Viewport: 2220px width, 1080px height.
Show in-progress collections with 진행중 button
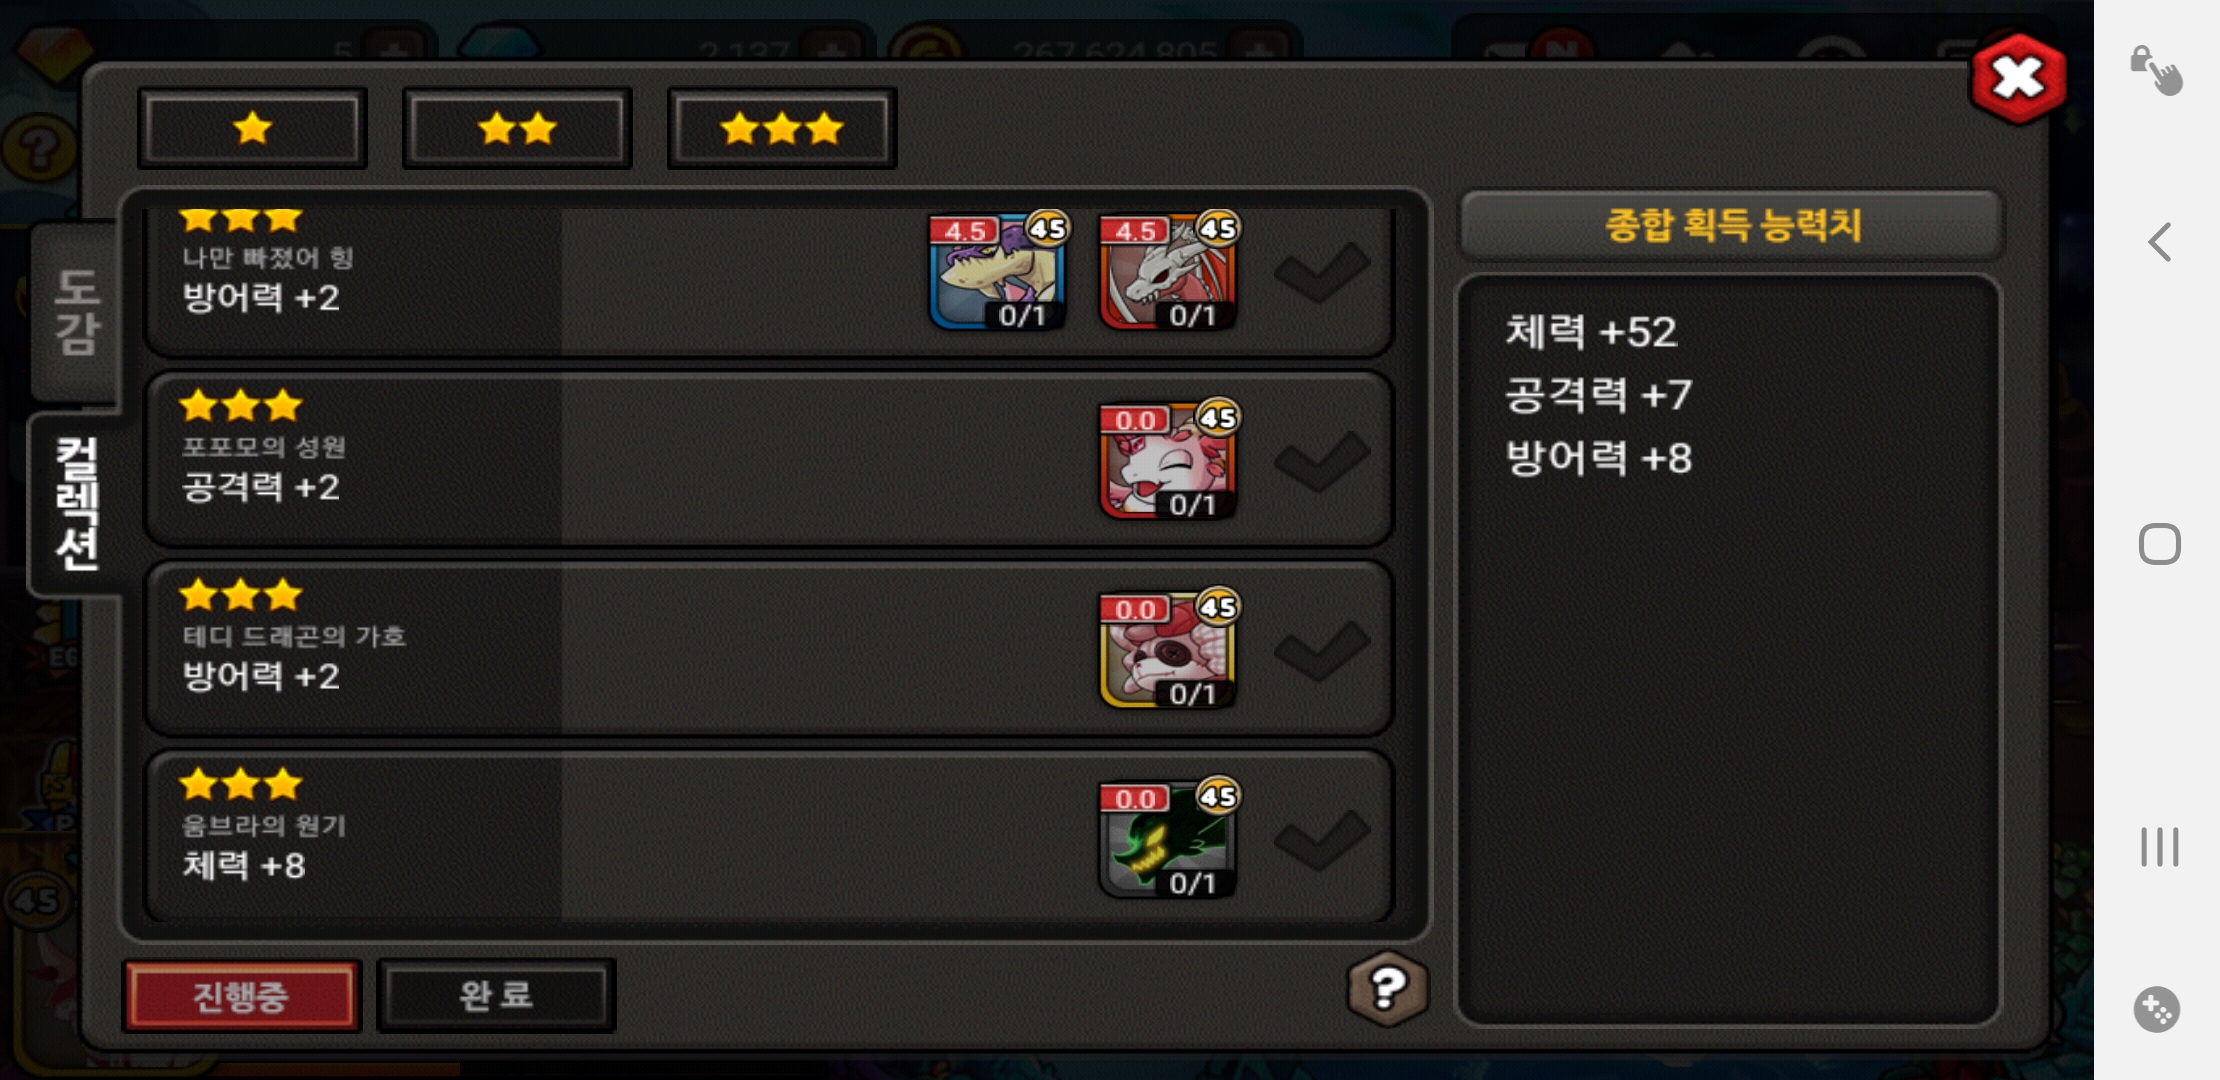[x=241, y=996]
